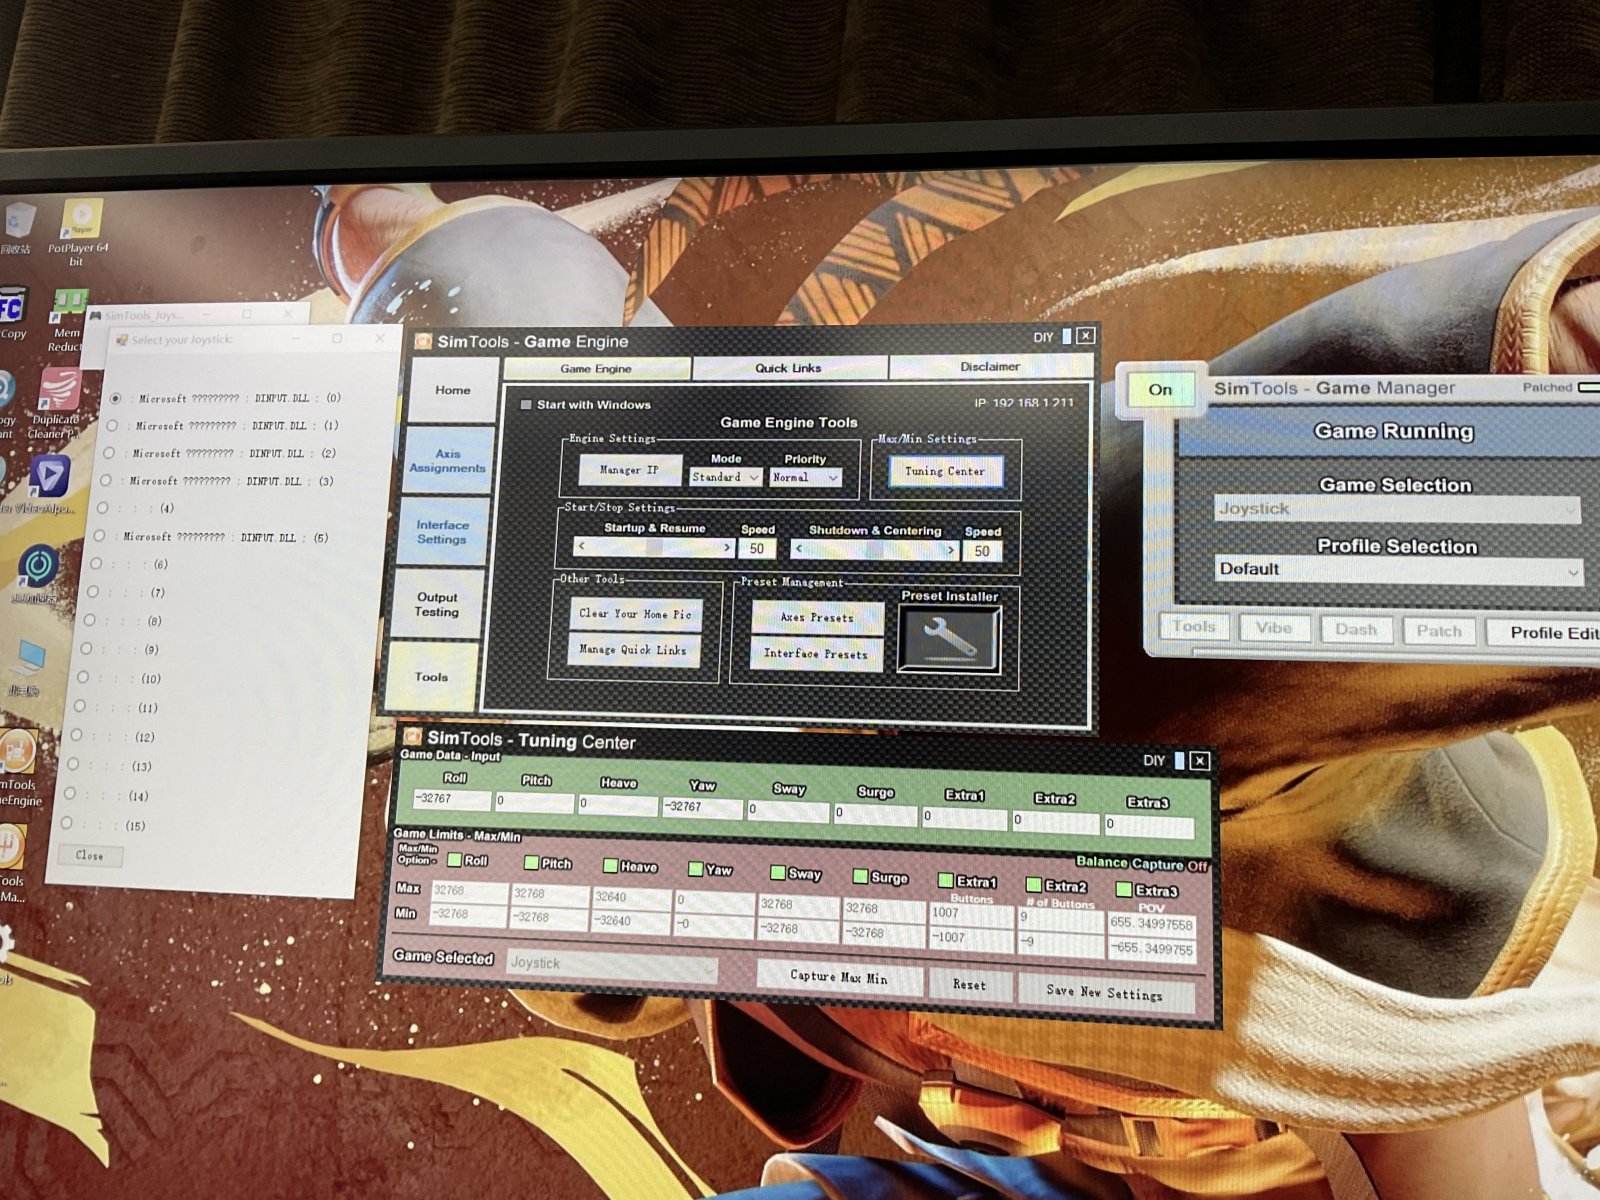Open Output Testing in the sidebar

437,604
